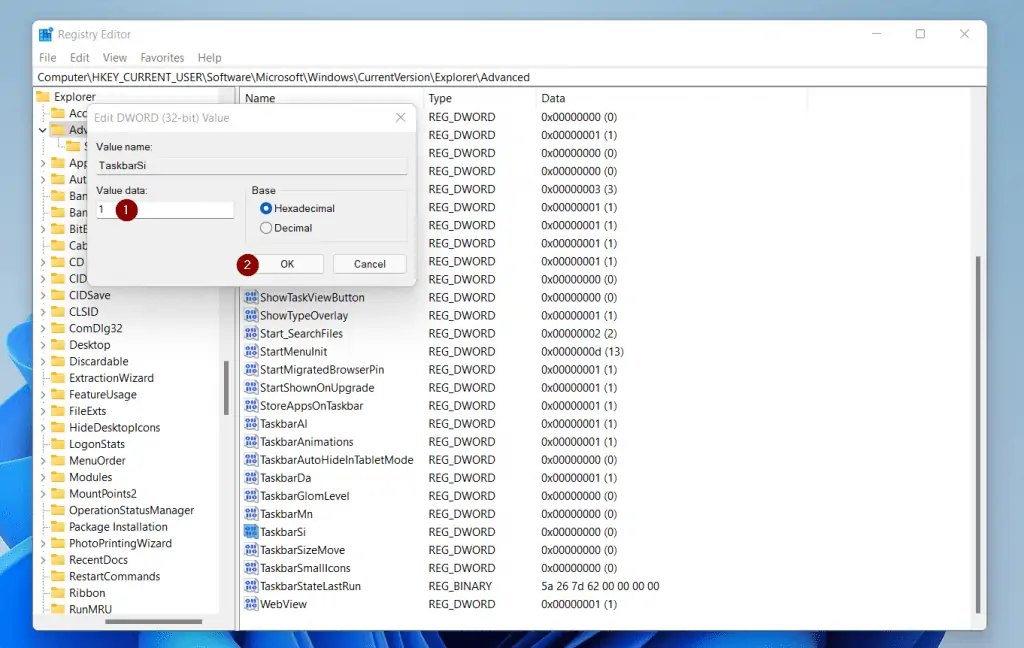Open the Edit menu

pos(79,57)
